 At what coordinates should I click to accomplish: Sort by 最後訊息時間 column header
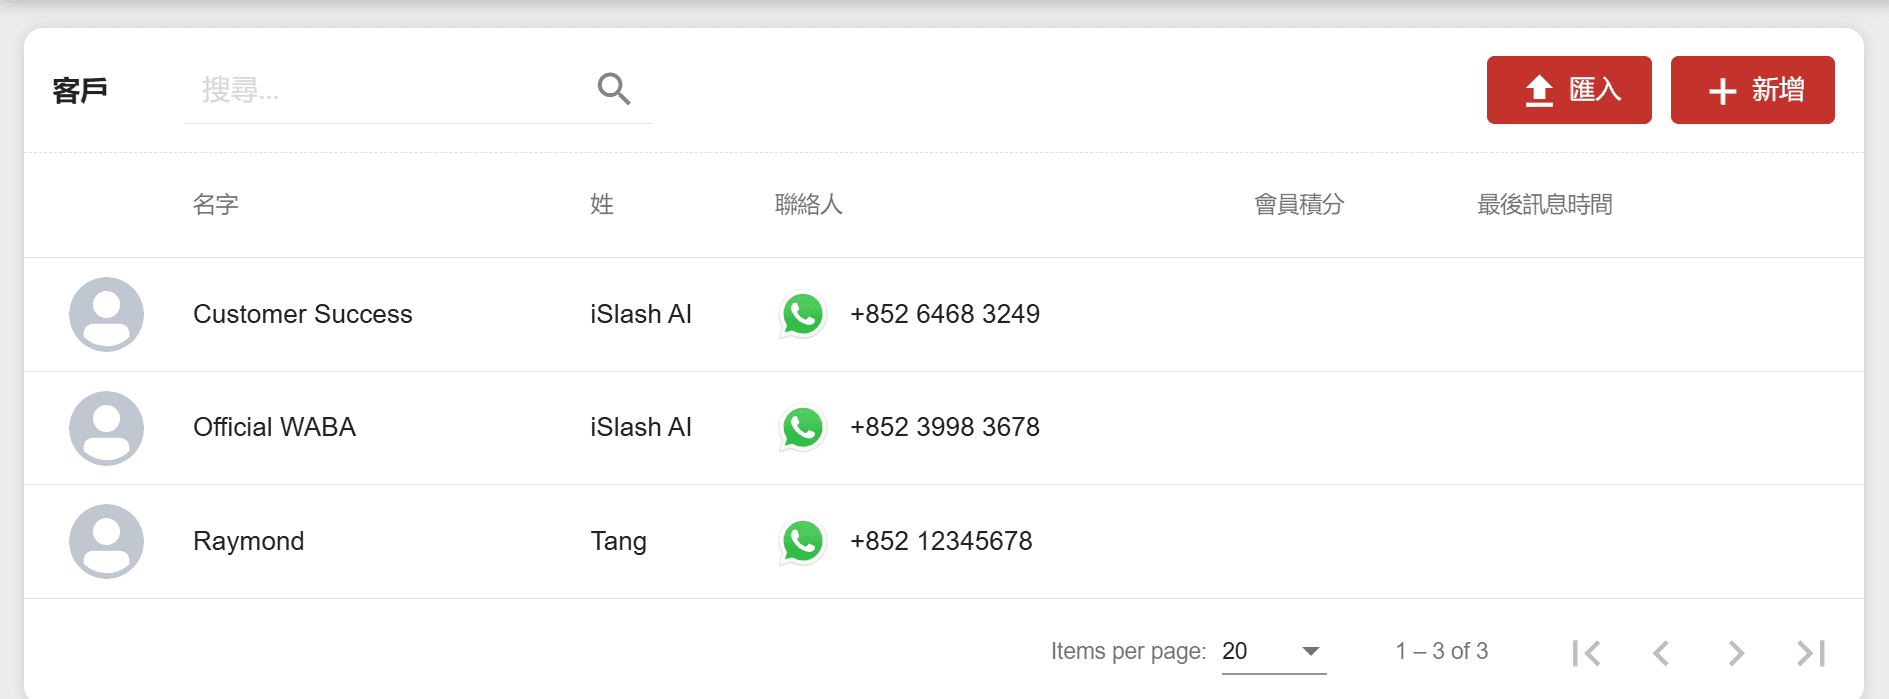click(1545, 205)
